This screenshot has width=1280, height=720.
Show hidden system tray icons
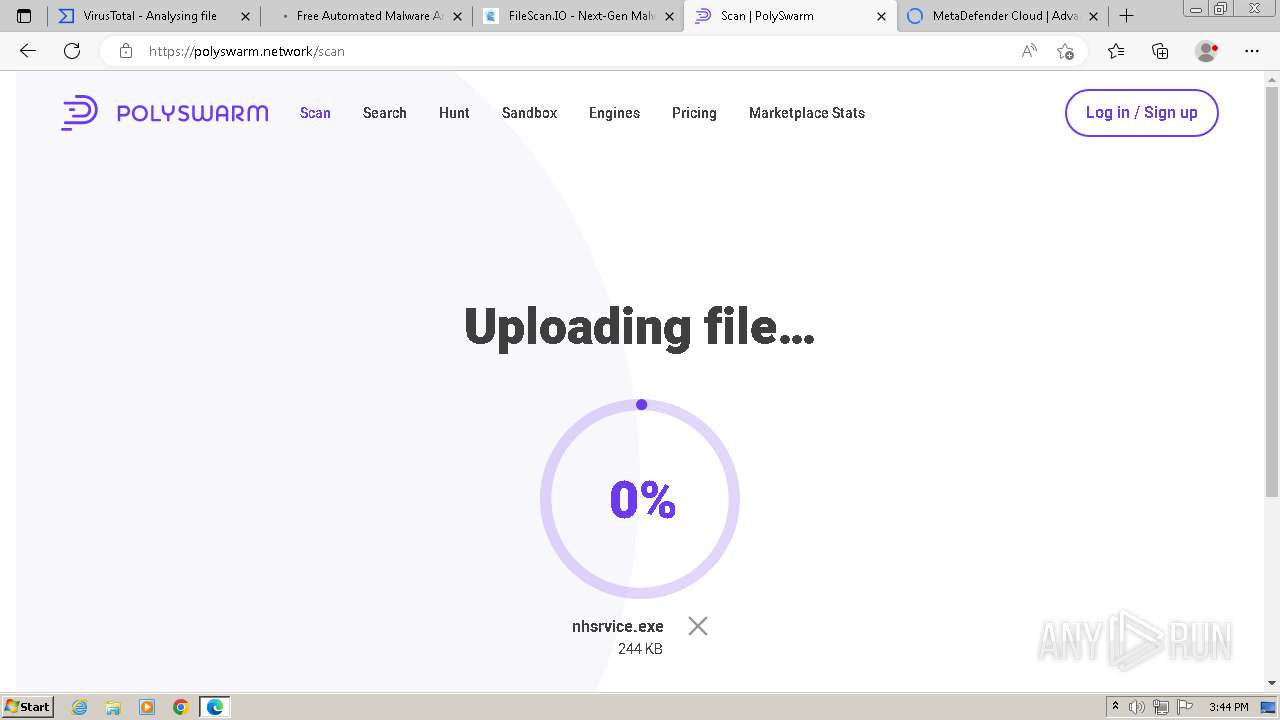pos(1115,707)
